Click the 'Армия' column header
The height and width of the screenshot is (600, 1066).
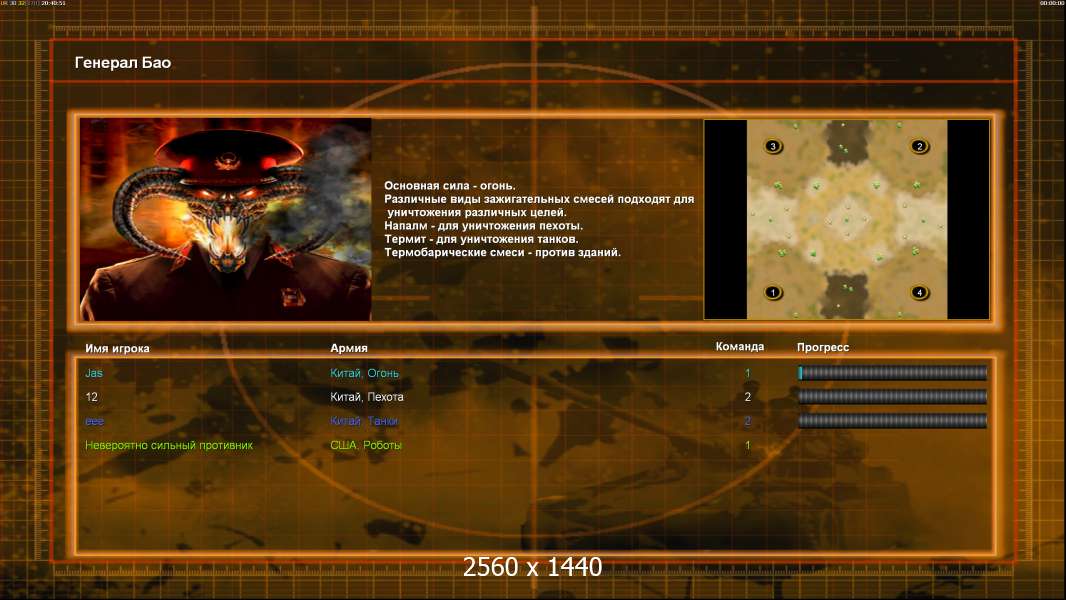pyautogui.click(x=349, y=347)
